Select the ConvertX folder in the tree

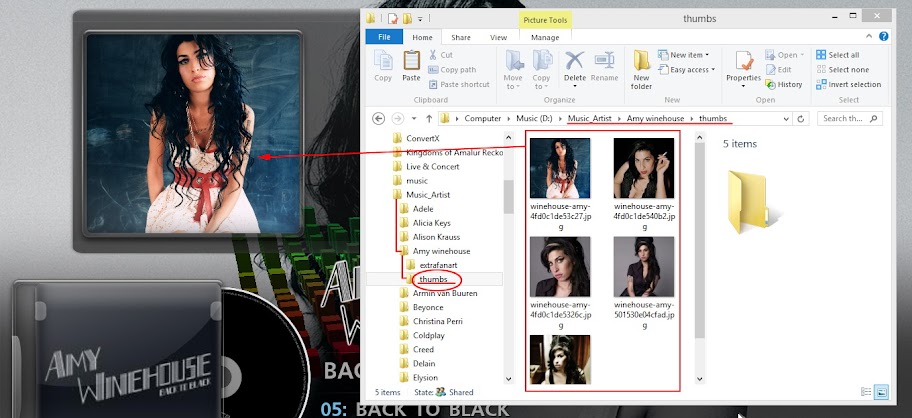point(423,138)
